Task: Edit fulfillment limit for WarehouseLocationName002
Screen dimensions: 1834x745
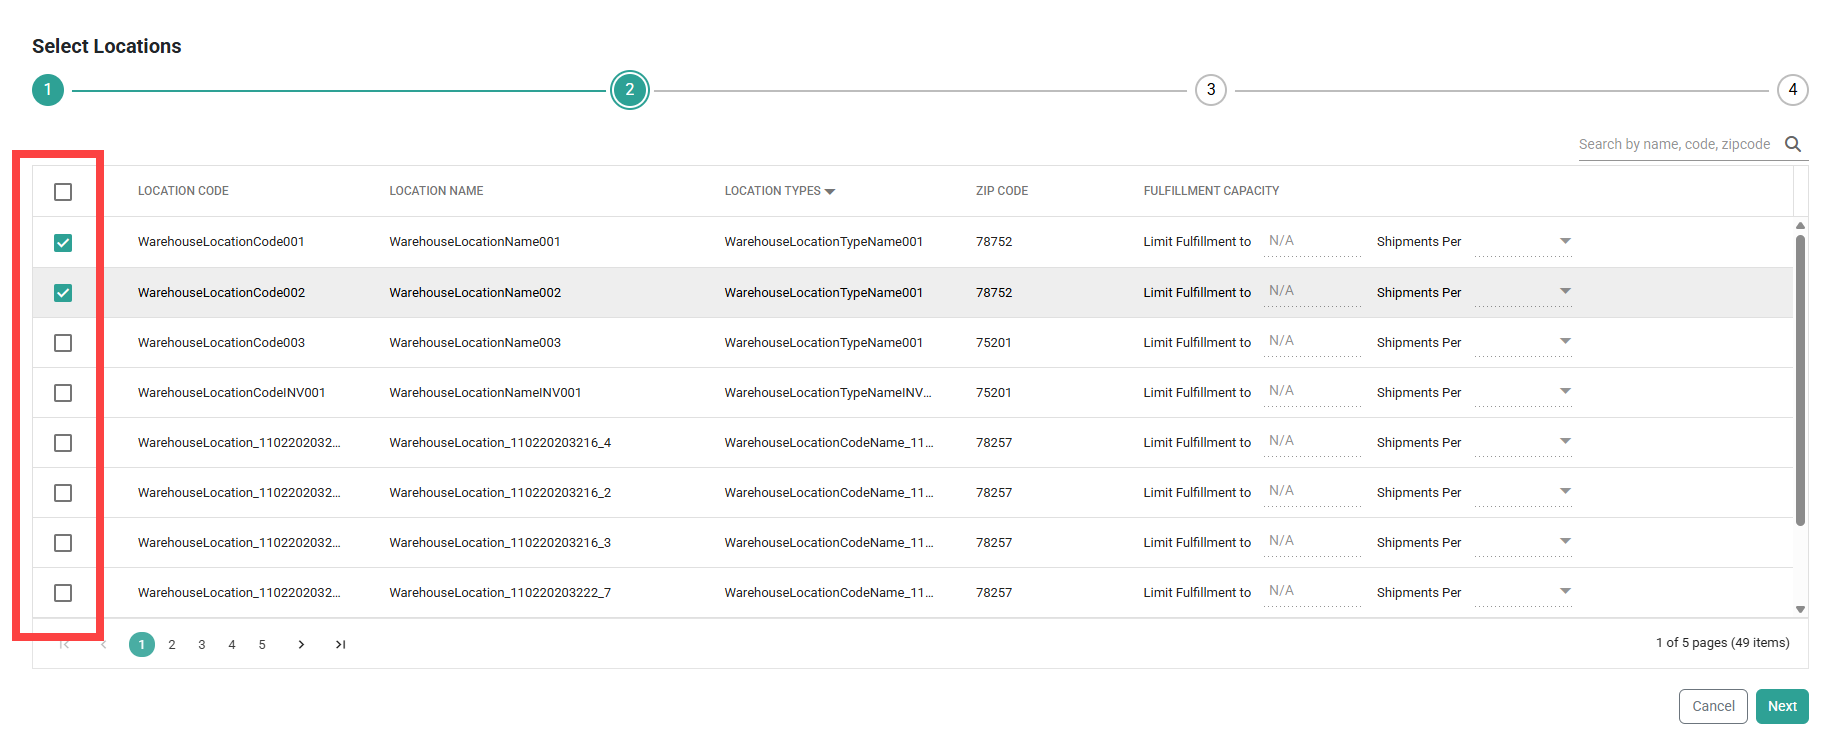Action: click(x=1312, y=291)
